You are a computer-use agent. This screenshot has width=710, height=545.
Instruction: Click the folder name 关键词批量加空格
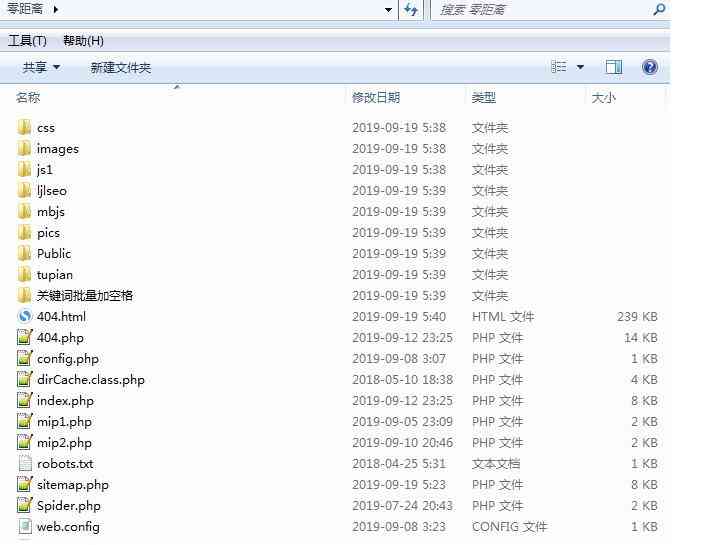[x=85, y=295]
